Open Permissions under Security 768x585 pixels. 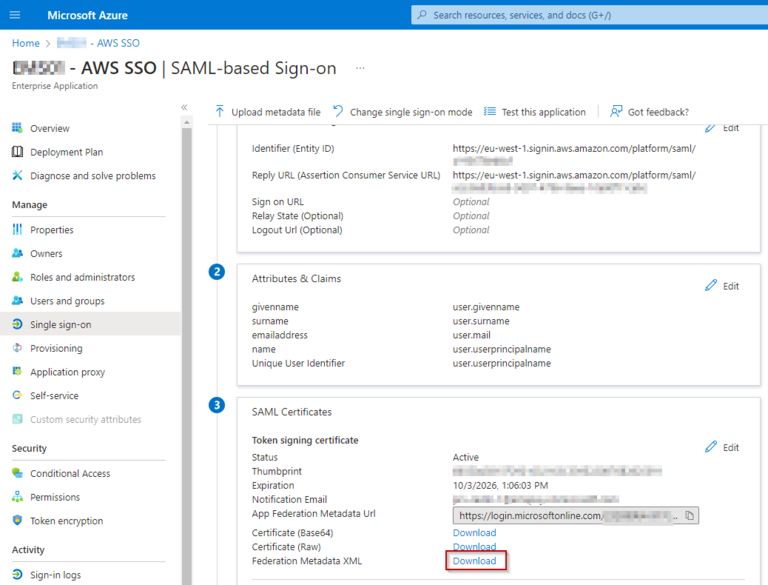pyautogui.click(x=55, y=497)
